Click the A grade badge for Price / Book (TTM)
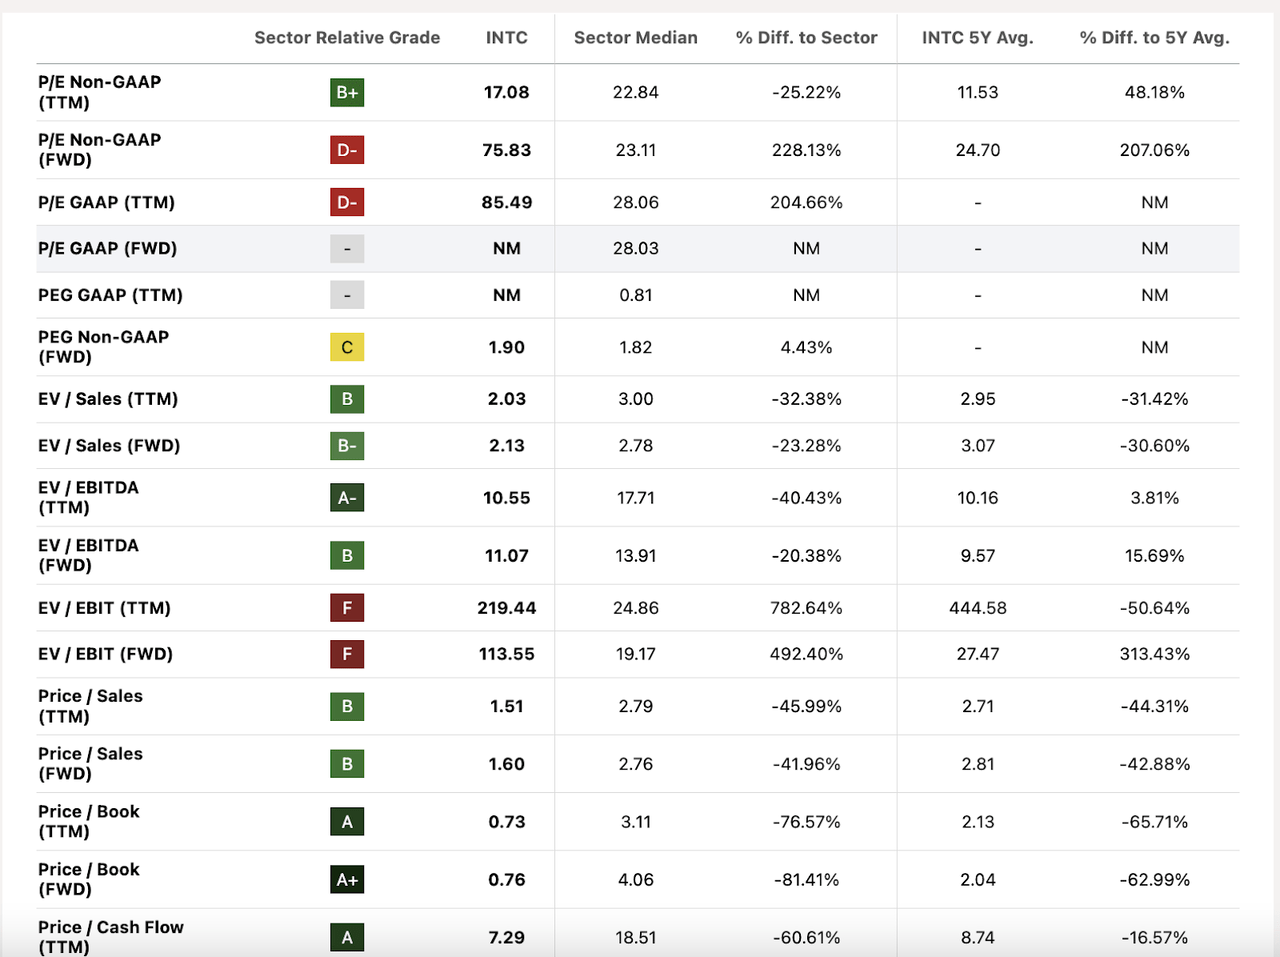Screen dimensions: 1280x957 tap(347, 822)
